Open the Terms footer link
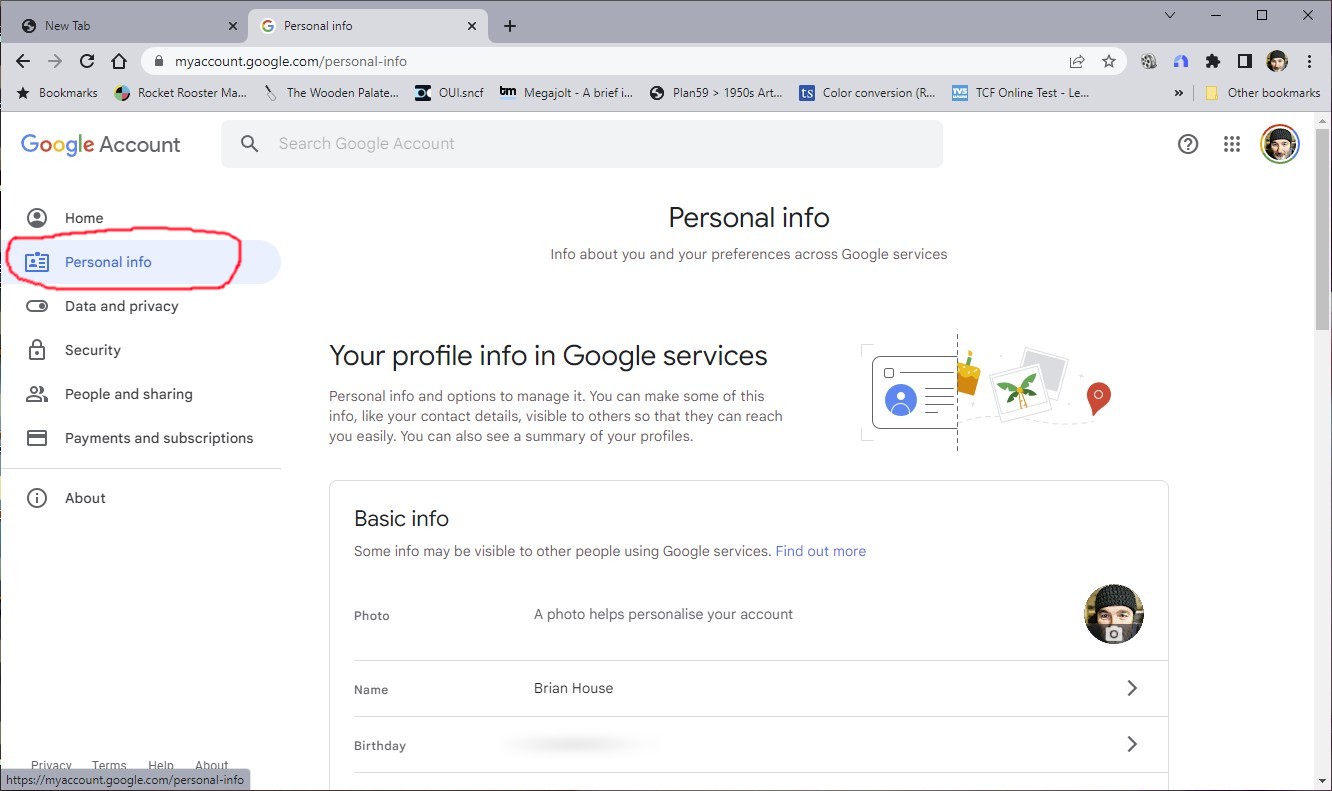The image size is (1332, 791). (109, 766)
